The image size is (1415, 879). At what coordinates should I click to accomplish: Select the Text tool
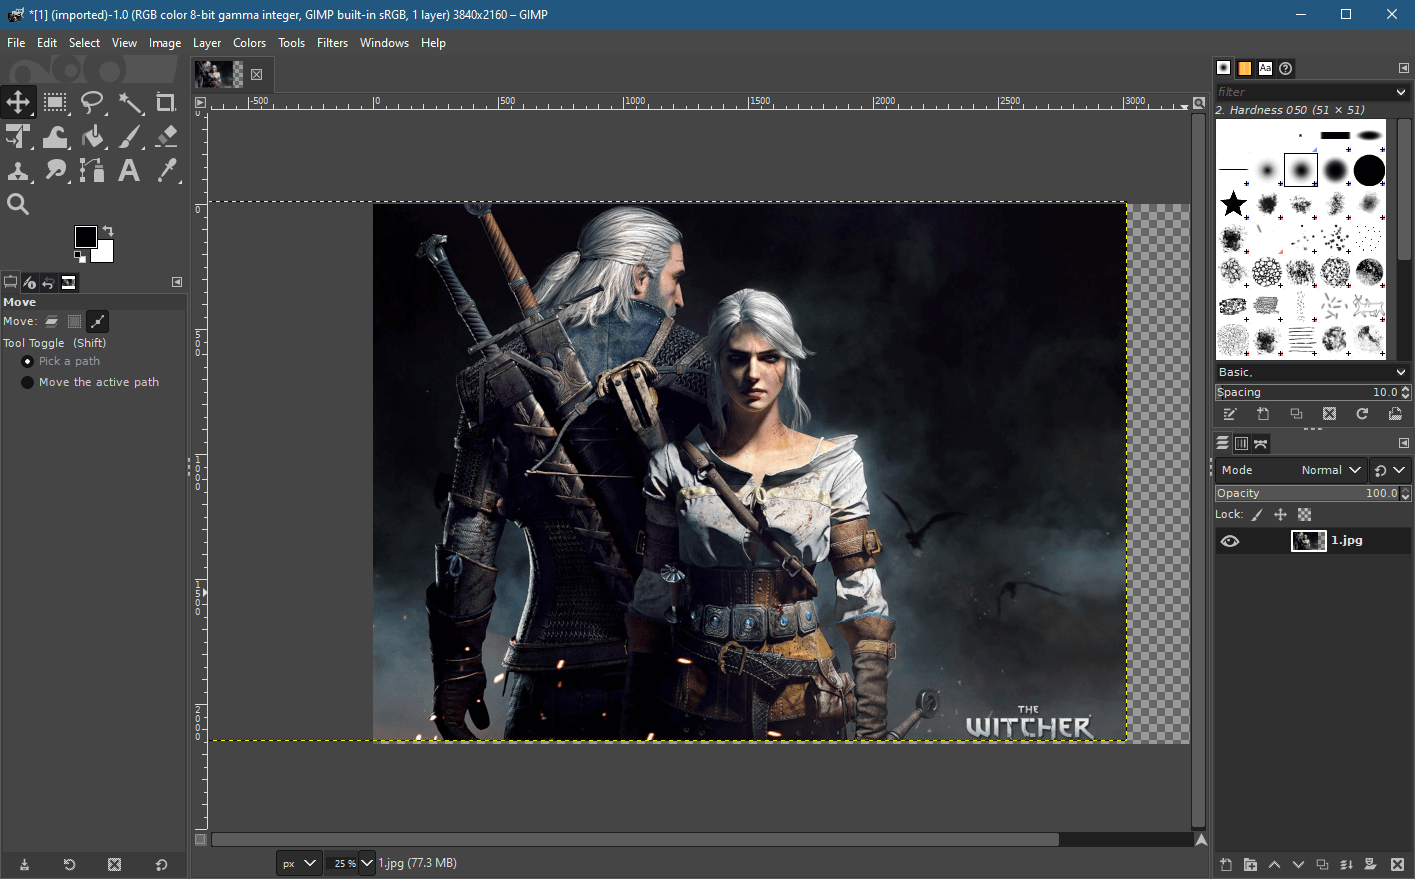click(x=130, y=170)
